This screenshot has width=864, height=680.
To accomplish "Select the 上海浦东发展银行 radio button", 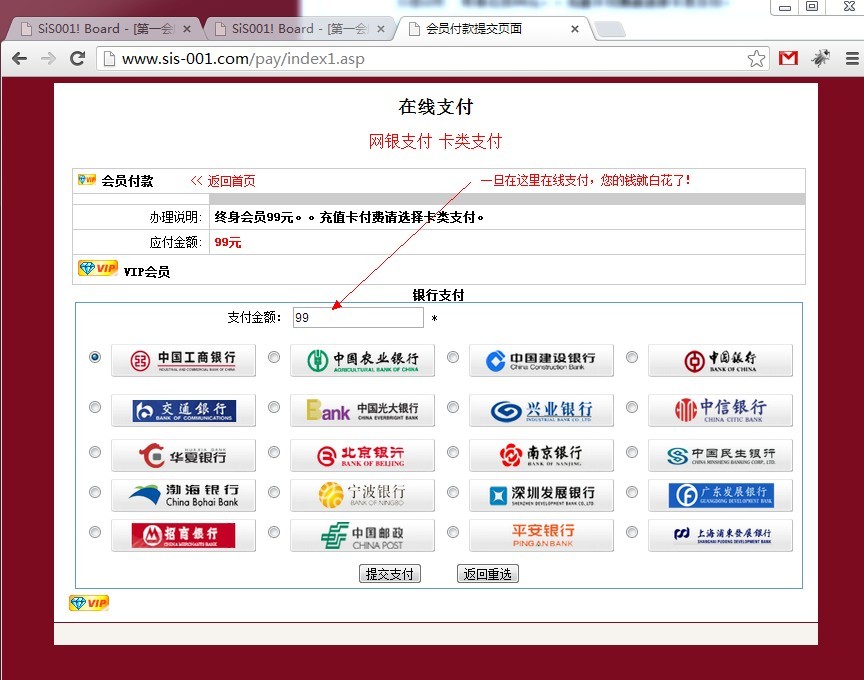I will [632, 532].
